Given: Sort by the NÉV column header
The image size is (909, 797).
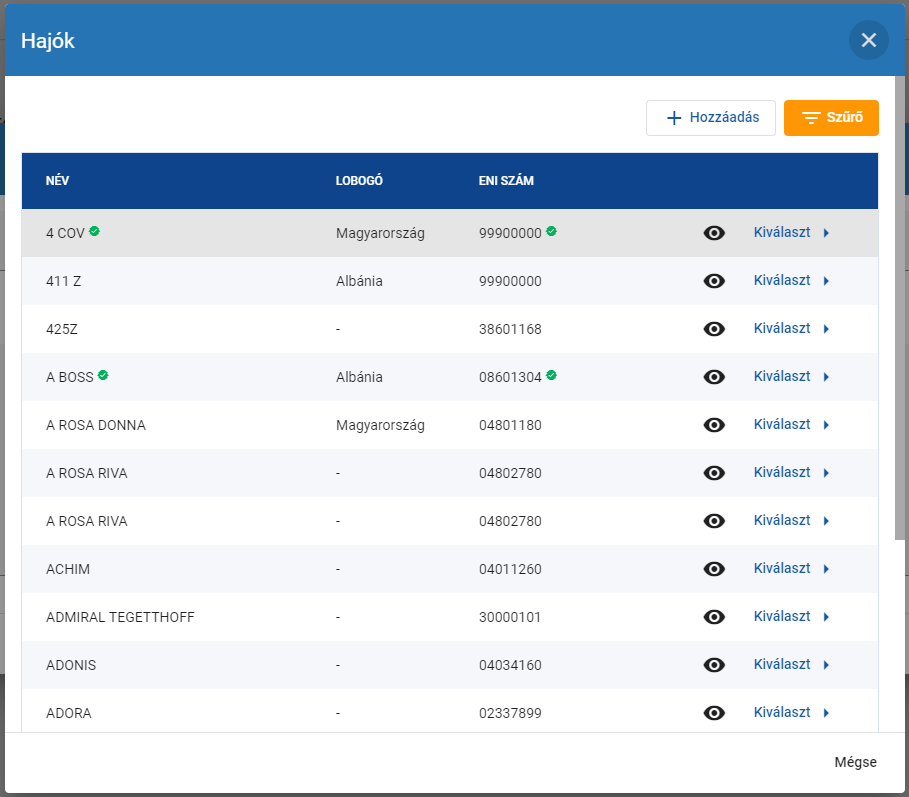Looking at the screenshot, I should click(x=57, y=181).
